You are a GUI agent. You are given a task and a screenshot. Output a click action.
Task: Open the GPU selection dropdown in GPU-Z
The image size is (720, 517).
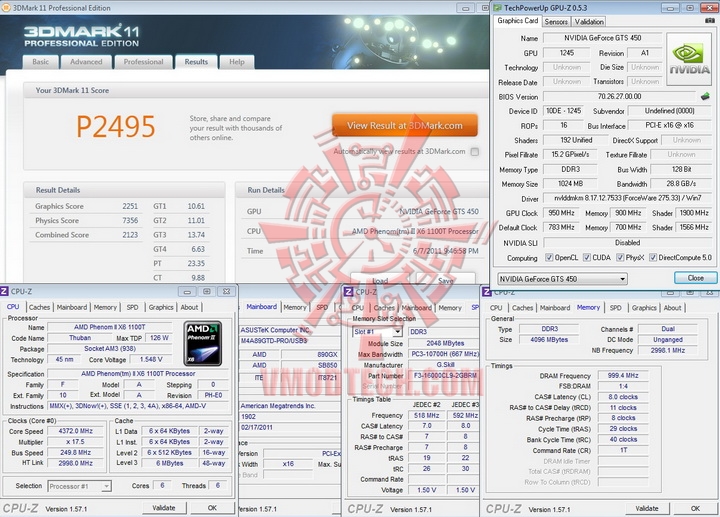[562, 279]
